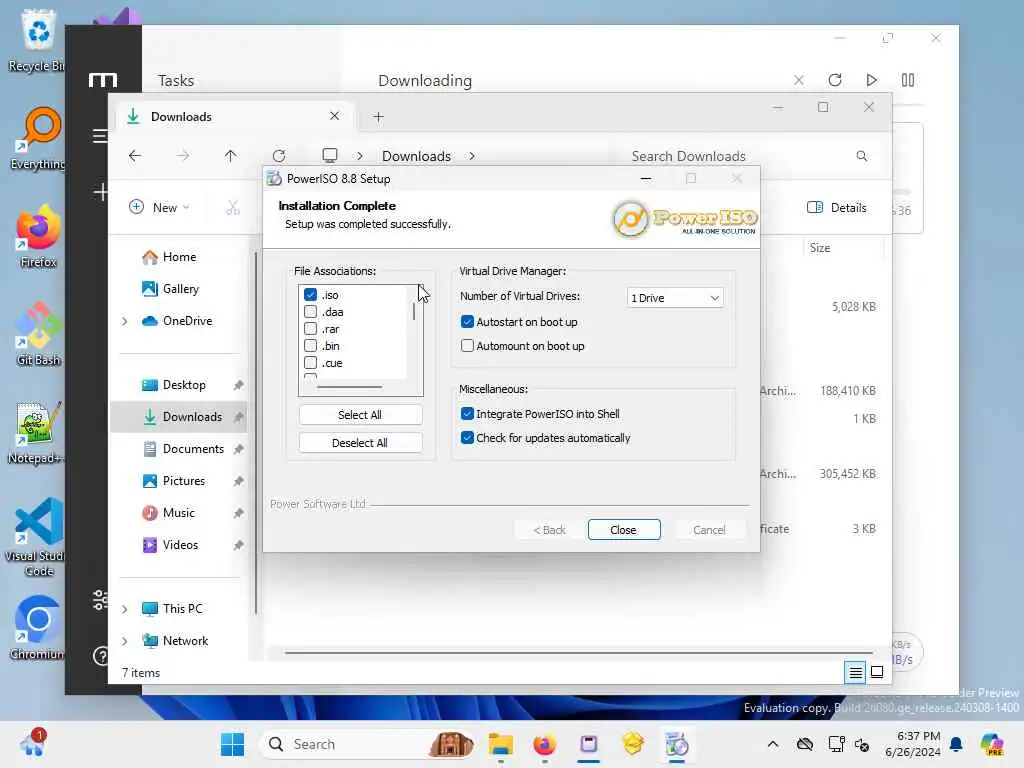Open a new Explorer tab with plus
Viewport: 1024px width, 768px height.
[378, 117]
